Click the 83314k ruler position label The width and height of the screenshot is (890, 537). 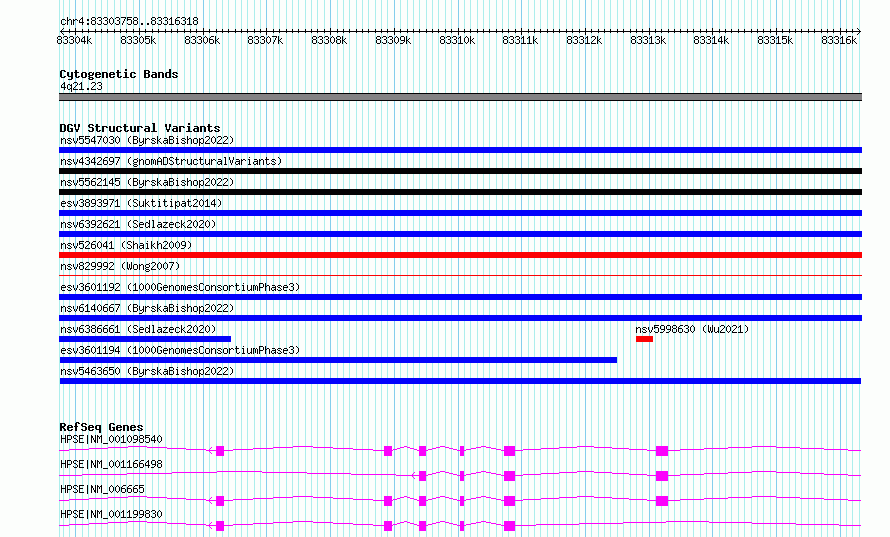(x=711, y=40)
